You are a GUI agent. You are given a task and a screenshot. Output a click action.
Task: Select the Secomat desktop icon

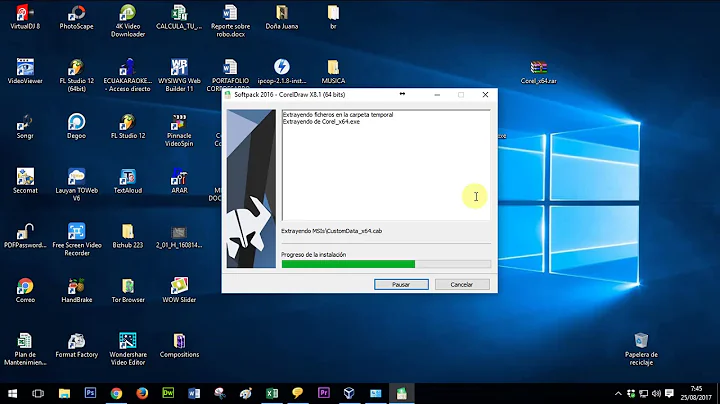pyautogui.click(x=25, y=181)
